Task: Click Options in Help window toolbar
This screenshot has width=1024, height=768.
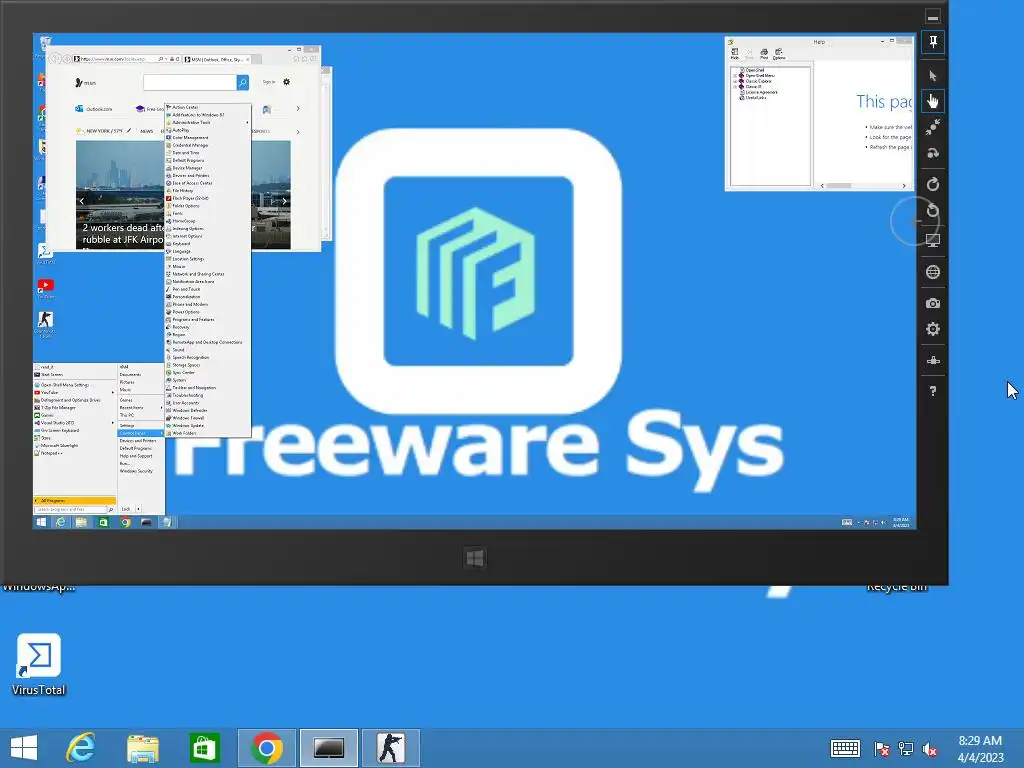Action: coord(779,54)
